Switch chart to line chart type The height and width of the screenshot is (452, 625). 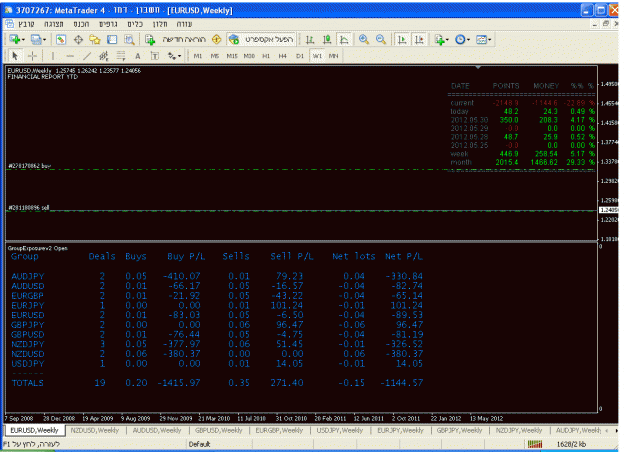(x=344, y=39)
